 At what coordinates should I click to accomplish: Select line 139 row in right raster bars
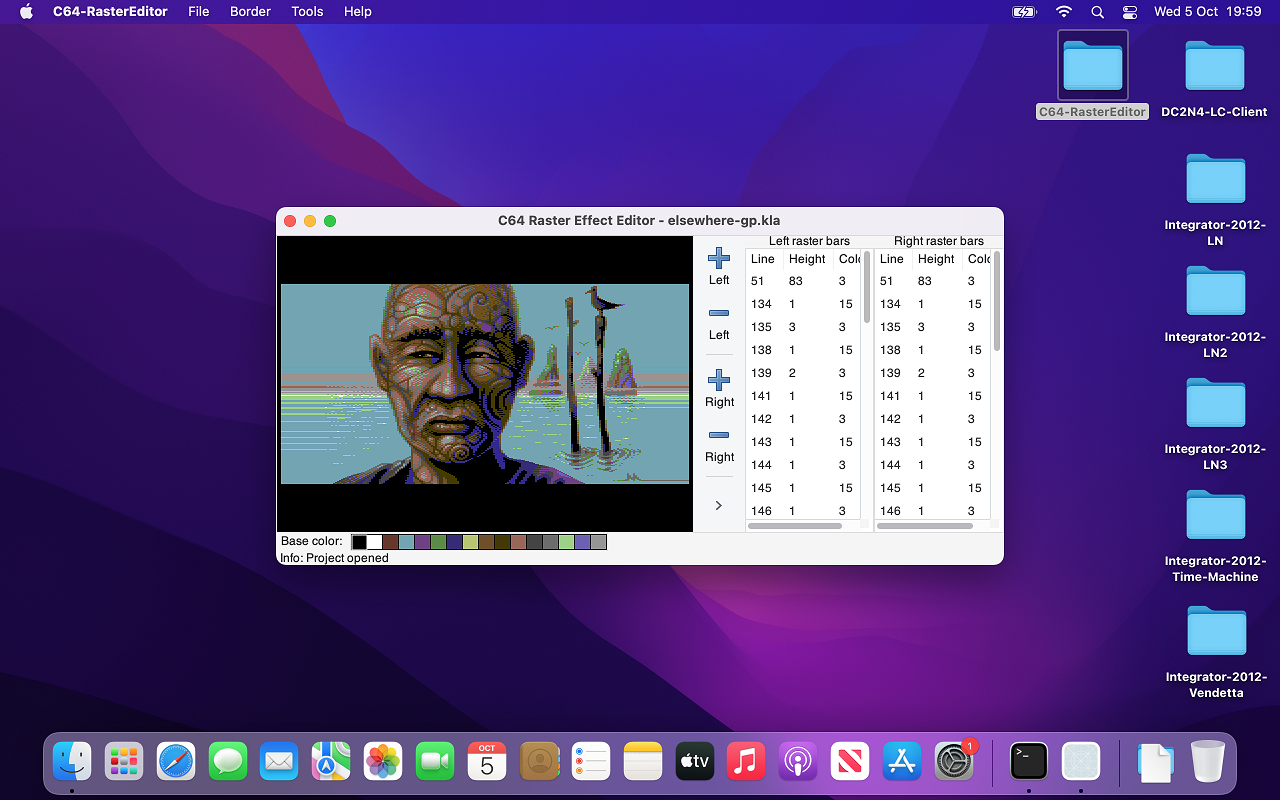(933, 373)
